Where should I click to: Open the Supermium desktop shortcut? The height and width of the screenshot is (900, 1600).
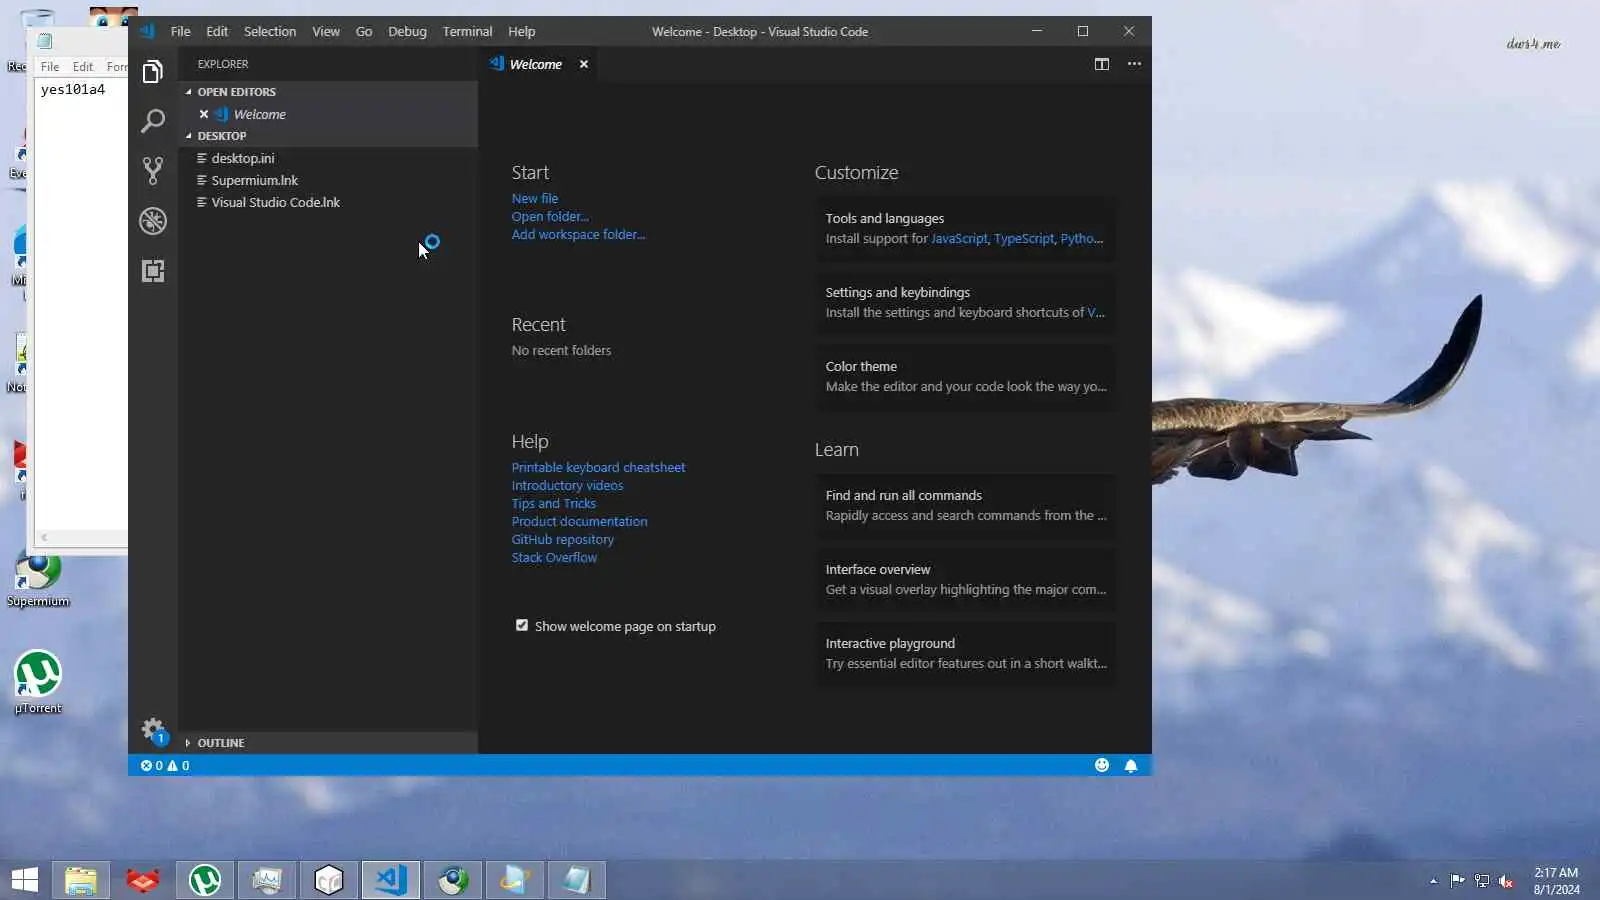pyautogui.click(x=38, y=580)
